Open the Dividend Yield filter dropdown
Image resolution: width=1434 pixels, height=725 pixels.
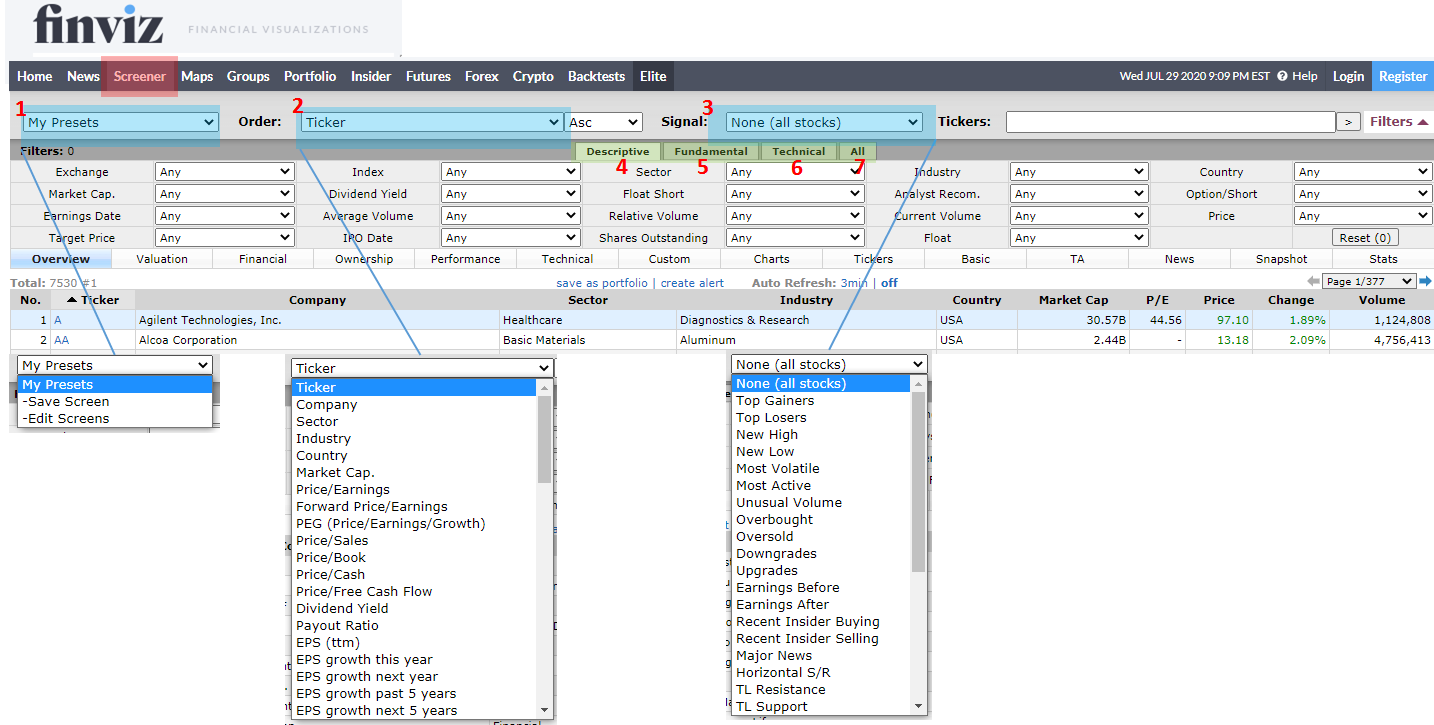point(510,194)
